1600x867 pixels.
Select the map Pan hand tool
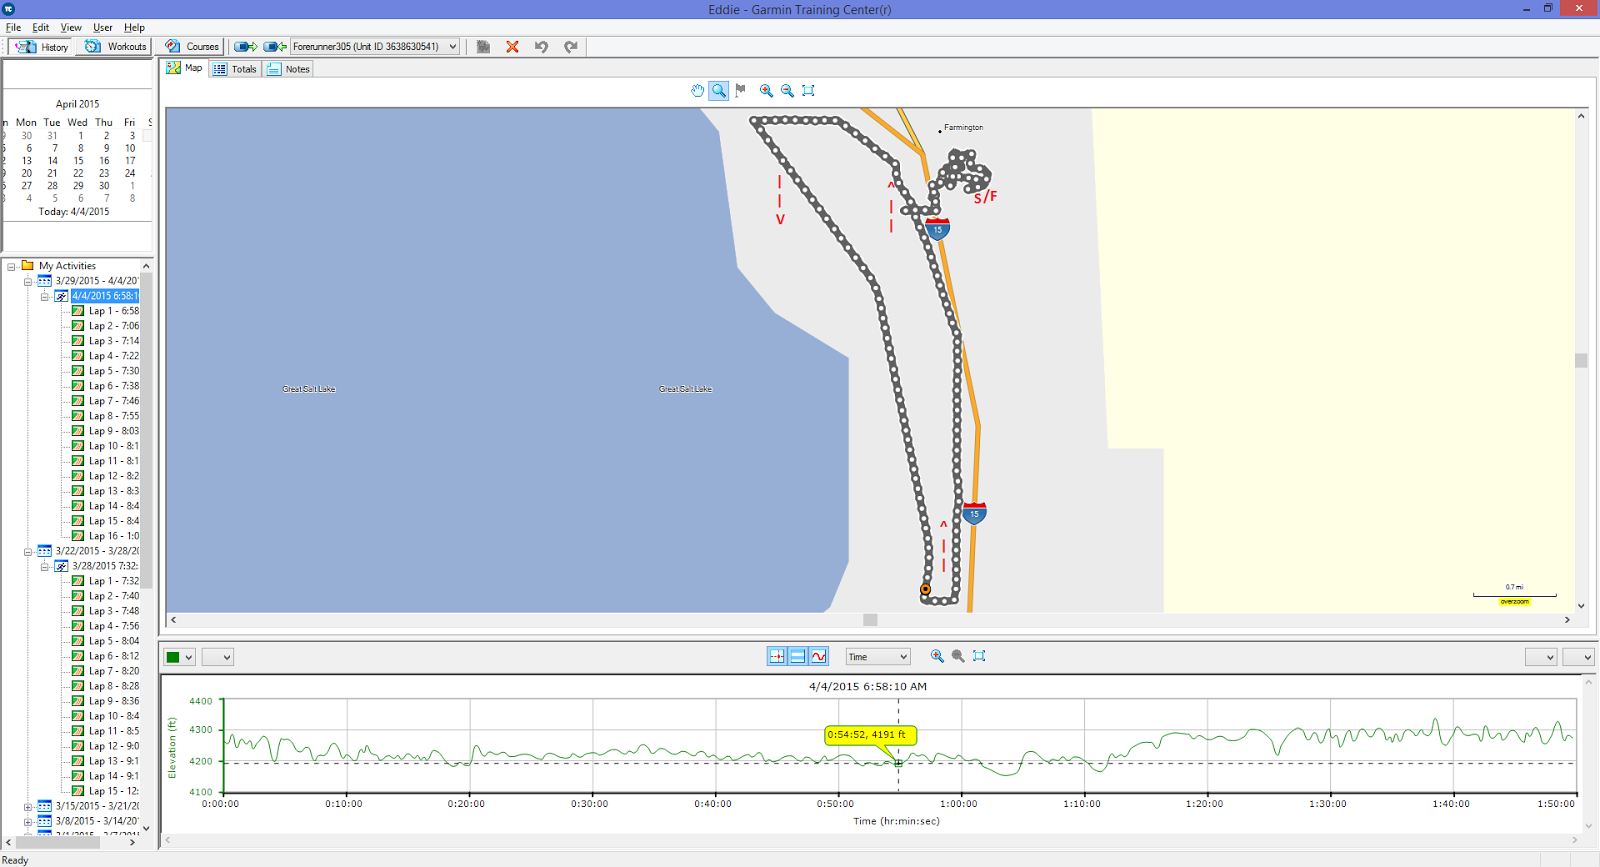click(697, 90)
